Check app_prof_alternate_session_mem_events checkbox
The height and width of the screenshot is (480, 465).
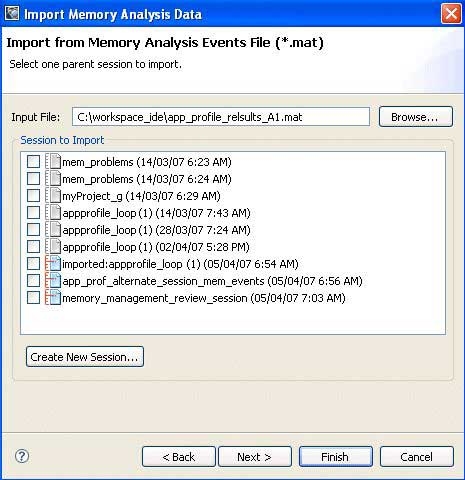click(x=33, y=281)
